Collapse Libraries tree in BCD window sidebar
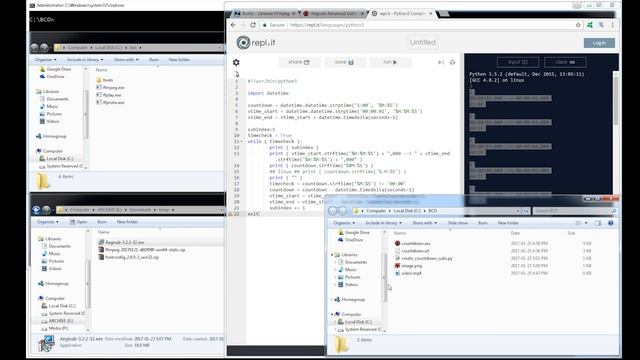This screenshot has height=360, width=640. [x=332, y=255]
